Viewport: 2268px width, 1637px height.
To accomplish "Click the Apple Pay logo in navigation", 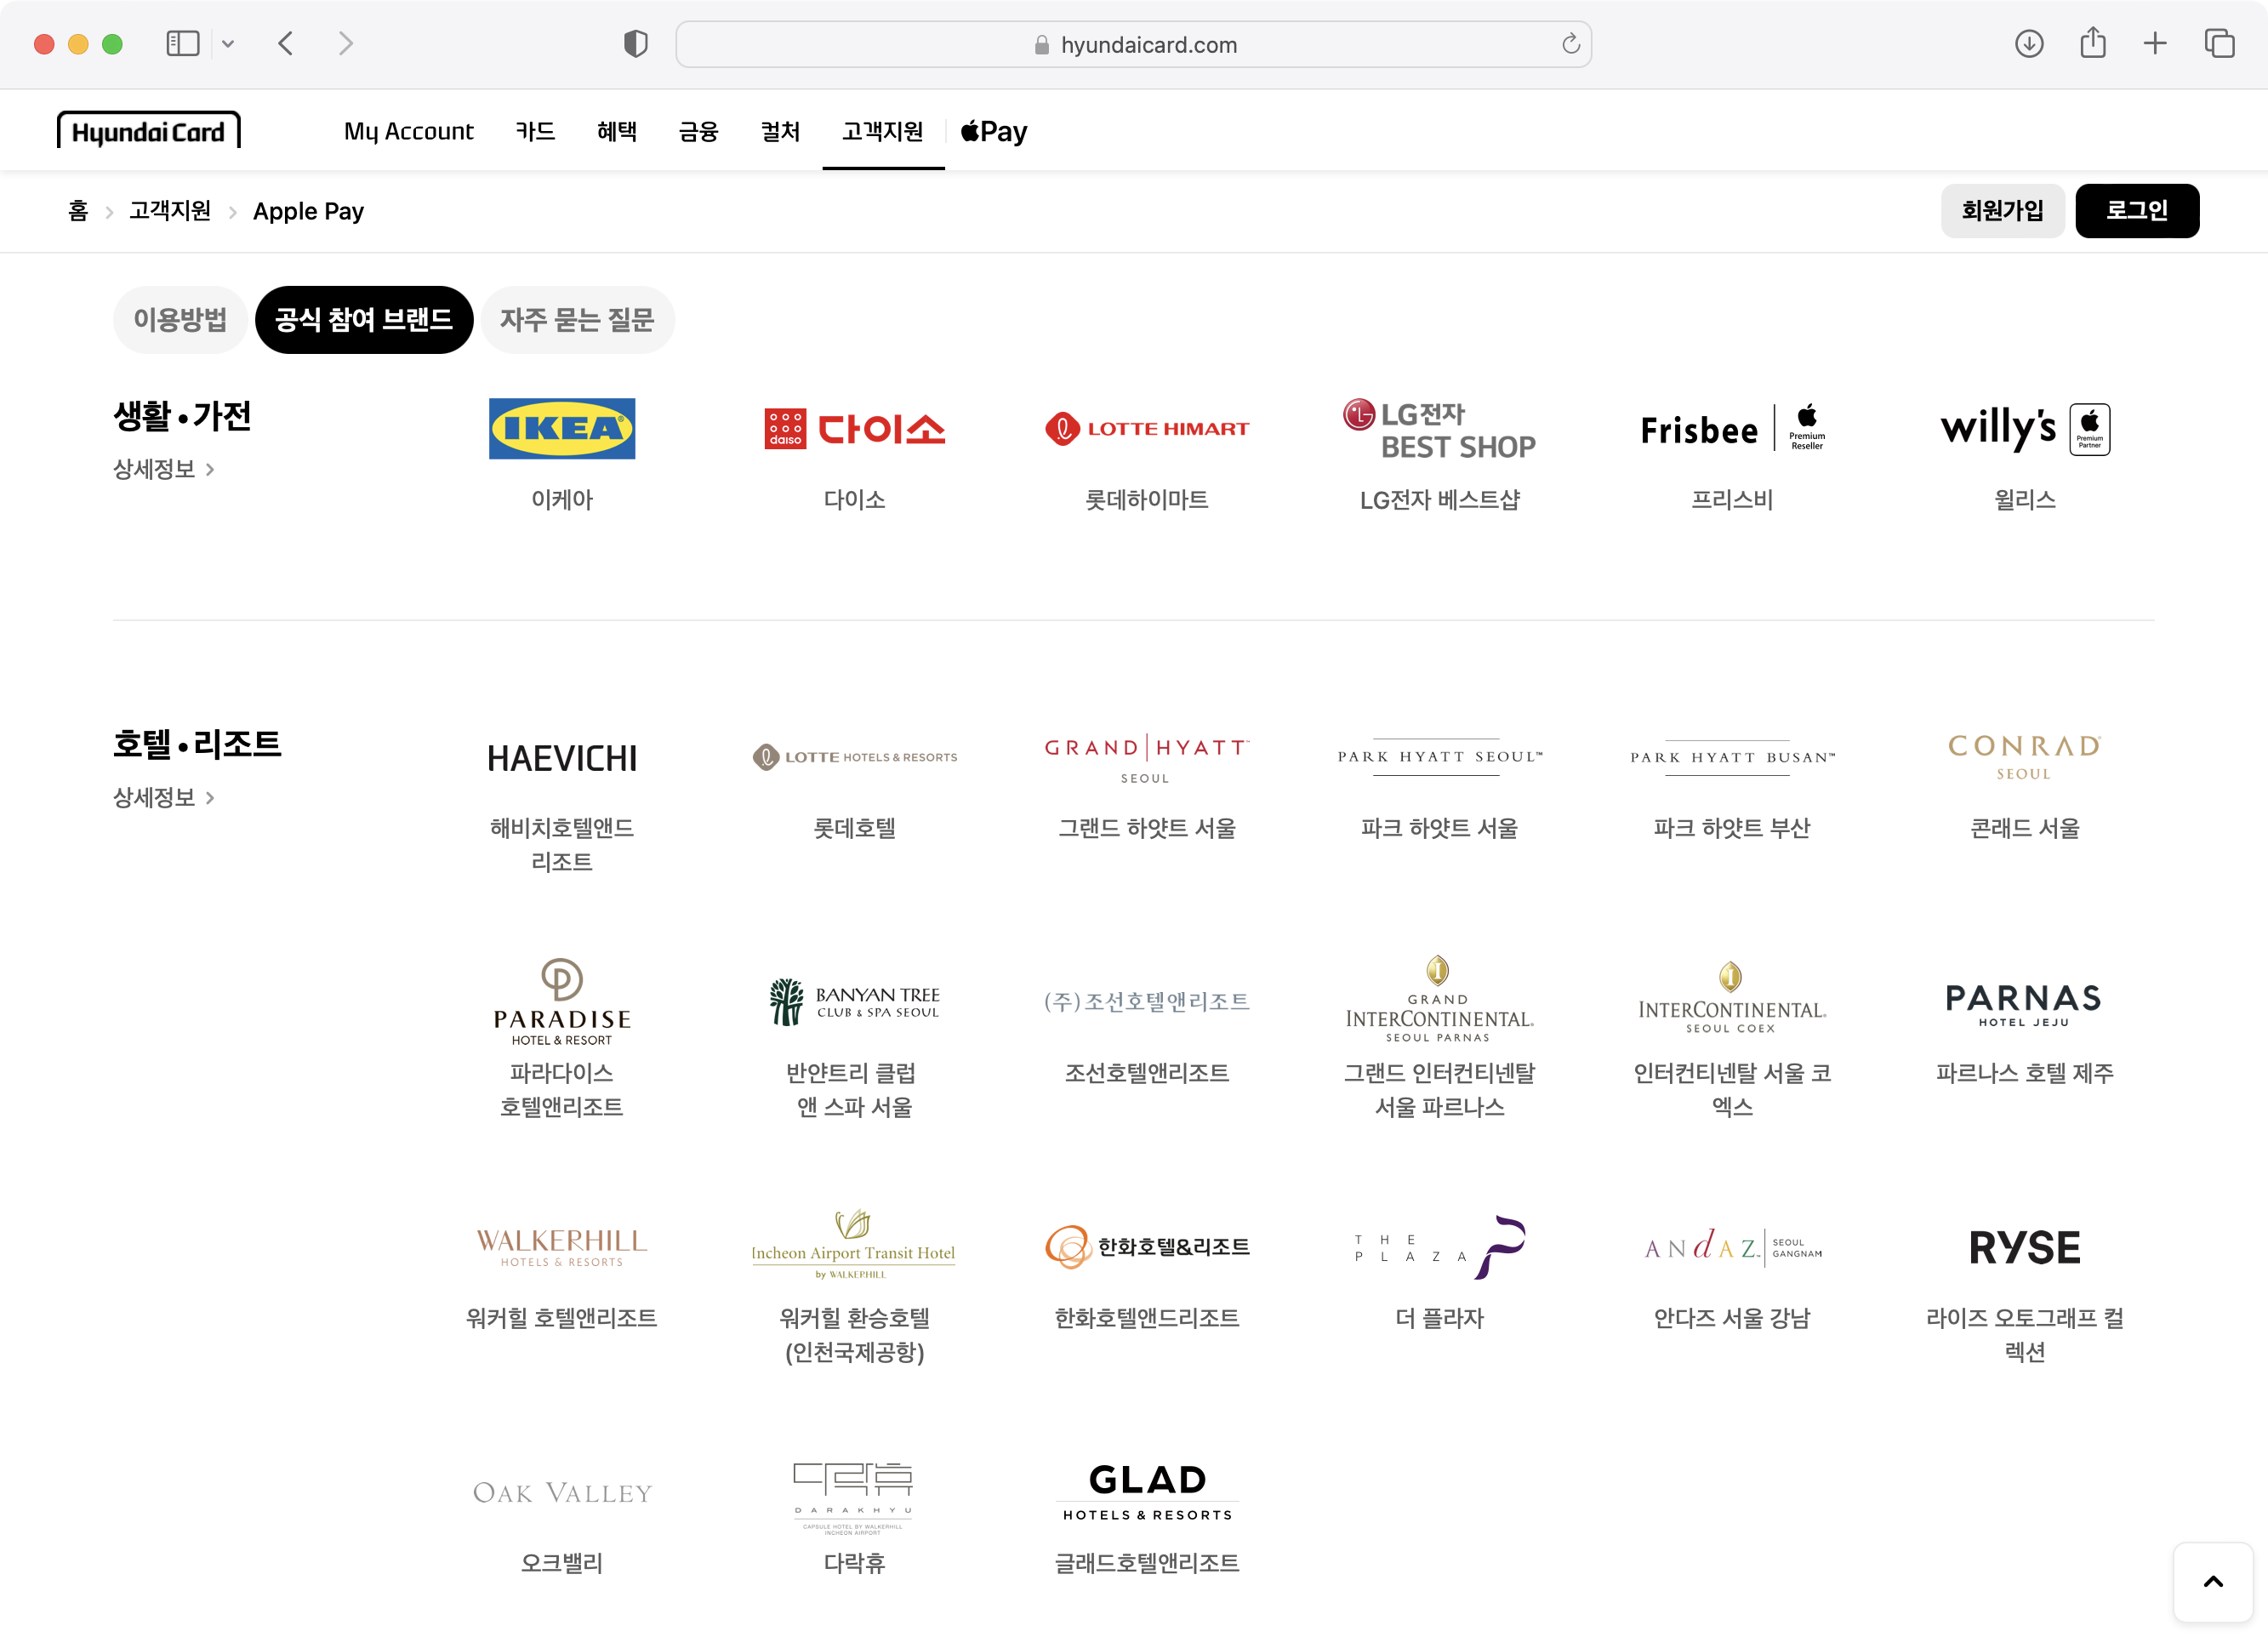I will (994, 131).
